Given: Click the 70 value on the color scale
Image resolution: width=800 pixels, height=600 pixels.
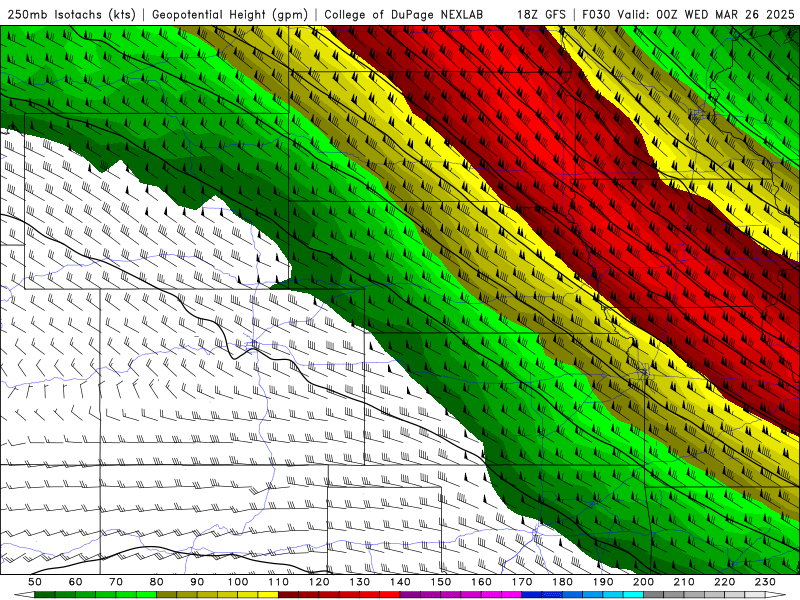Looking at the screenshot, I should [116, 582].
